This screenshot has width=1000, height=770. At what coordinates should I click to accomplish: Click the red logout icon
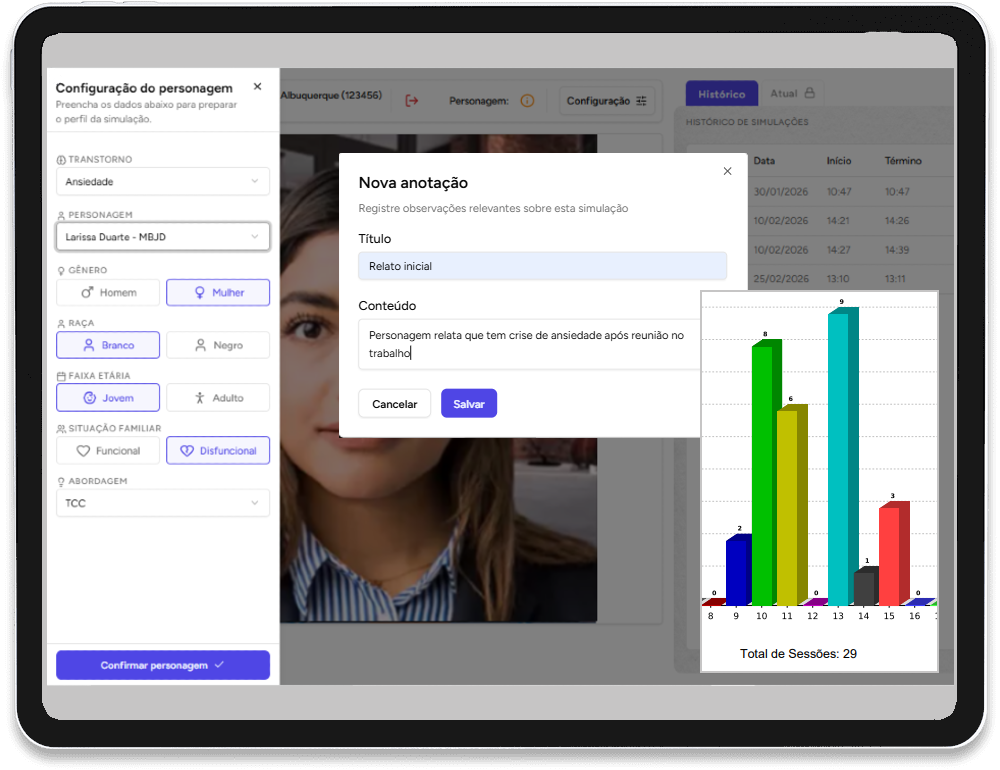pos(411,100)
